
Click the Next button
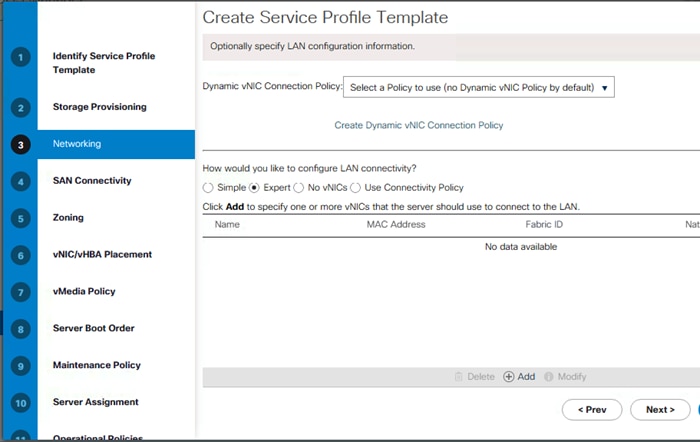pyautogui.click(x=660, y=410)
